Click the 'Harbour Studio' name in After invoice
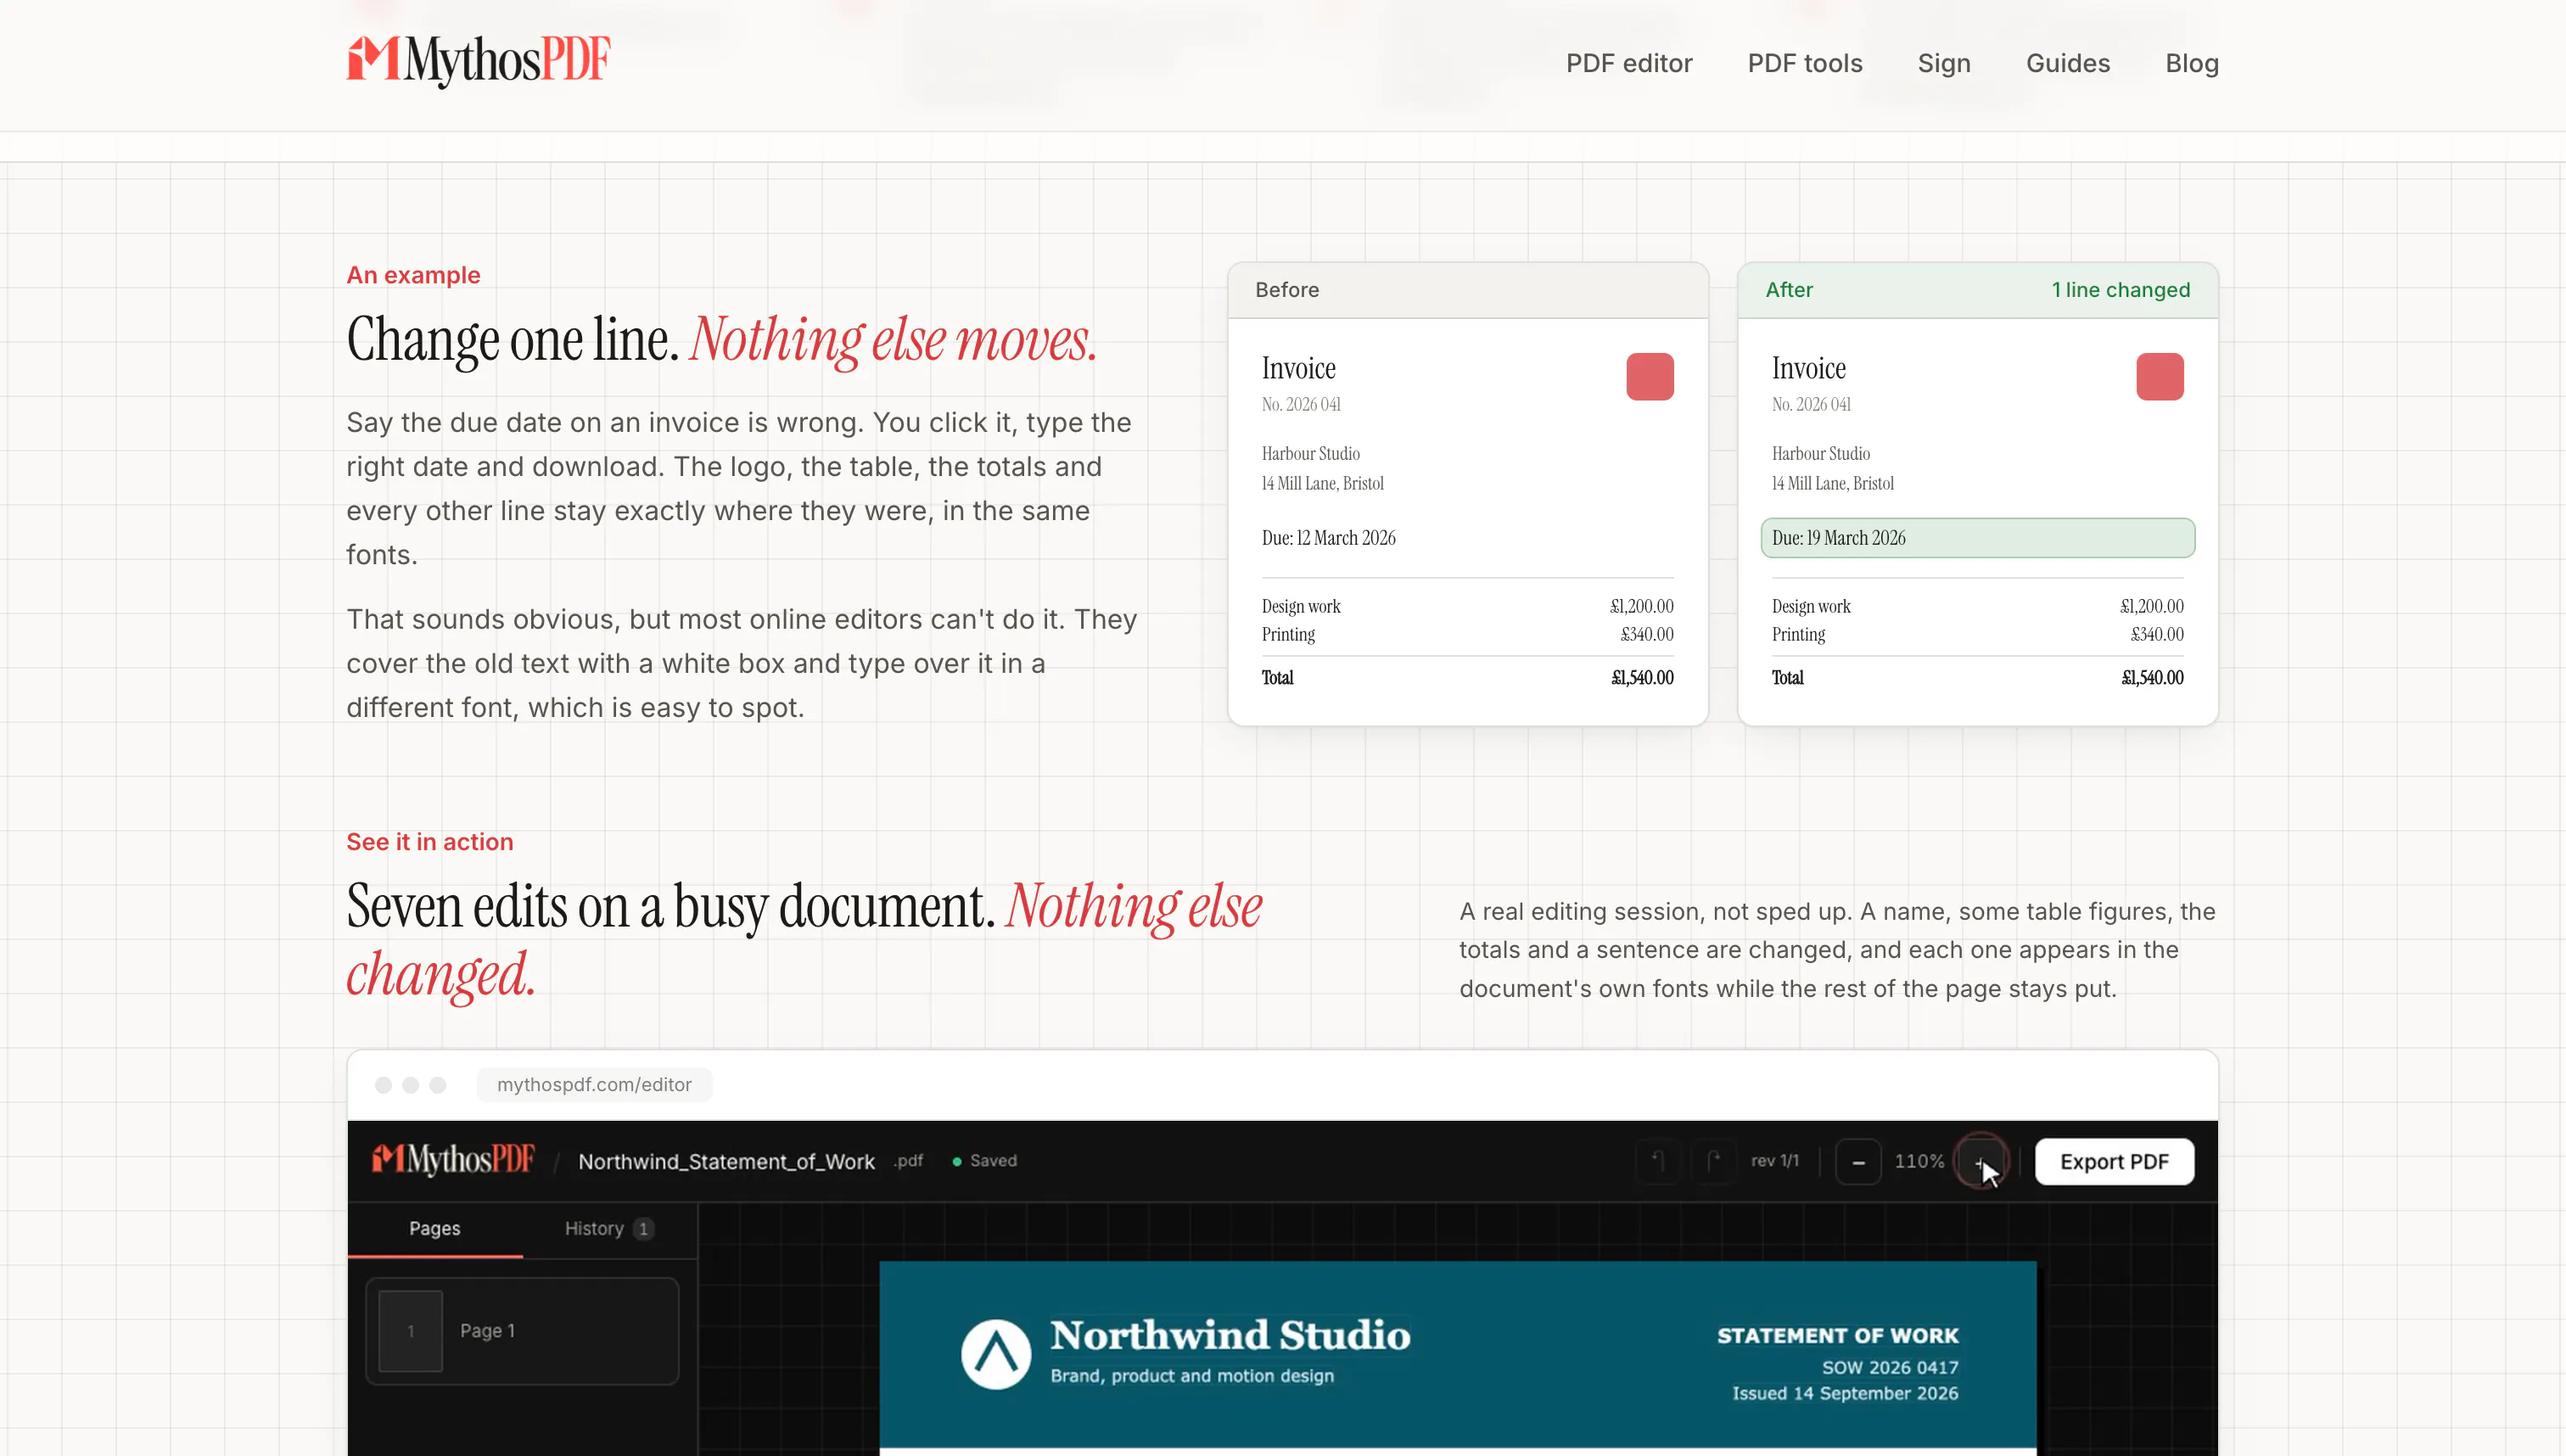 [1820, 453]
